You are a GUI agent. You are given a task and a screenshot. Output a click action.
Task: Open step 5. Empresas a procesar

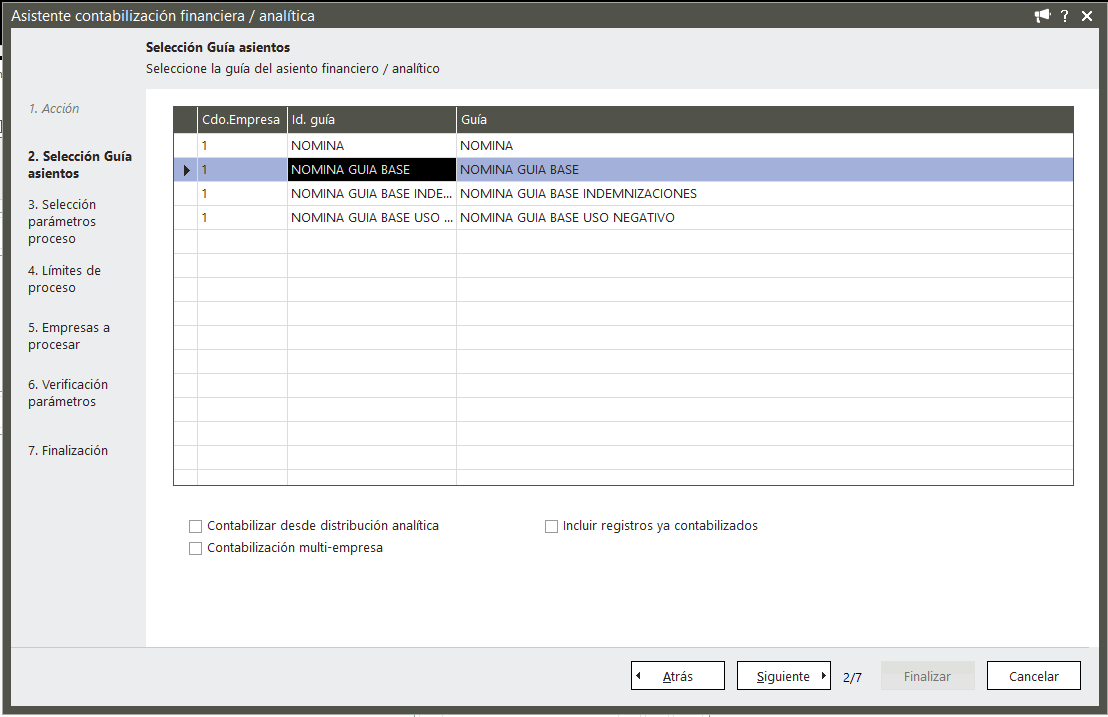point(69,336)
